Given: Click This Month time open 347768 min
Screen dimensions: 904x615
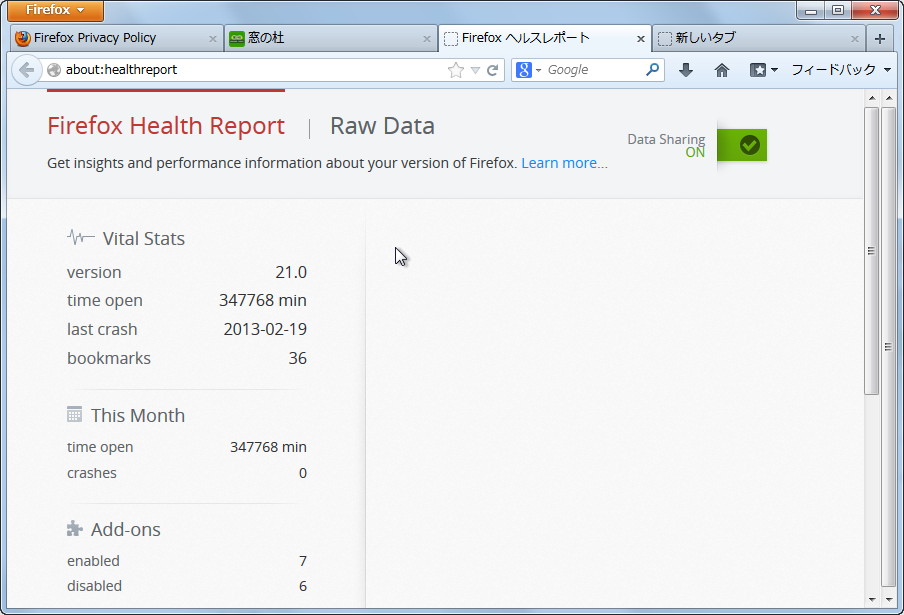Looking at the screenshot, I should (x=268, y=447).
